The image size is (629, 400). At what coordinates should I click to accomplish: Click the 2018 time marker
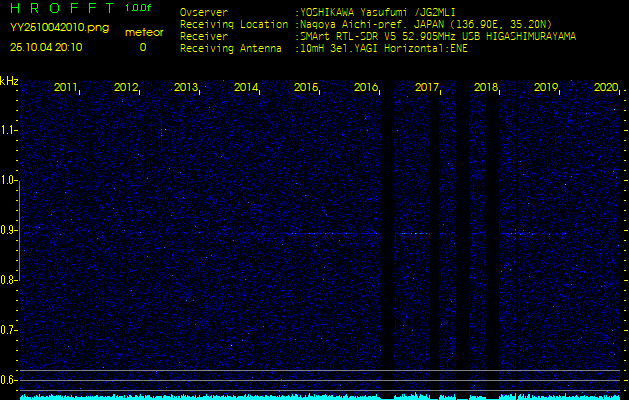[x=485, y=87]
